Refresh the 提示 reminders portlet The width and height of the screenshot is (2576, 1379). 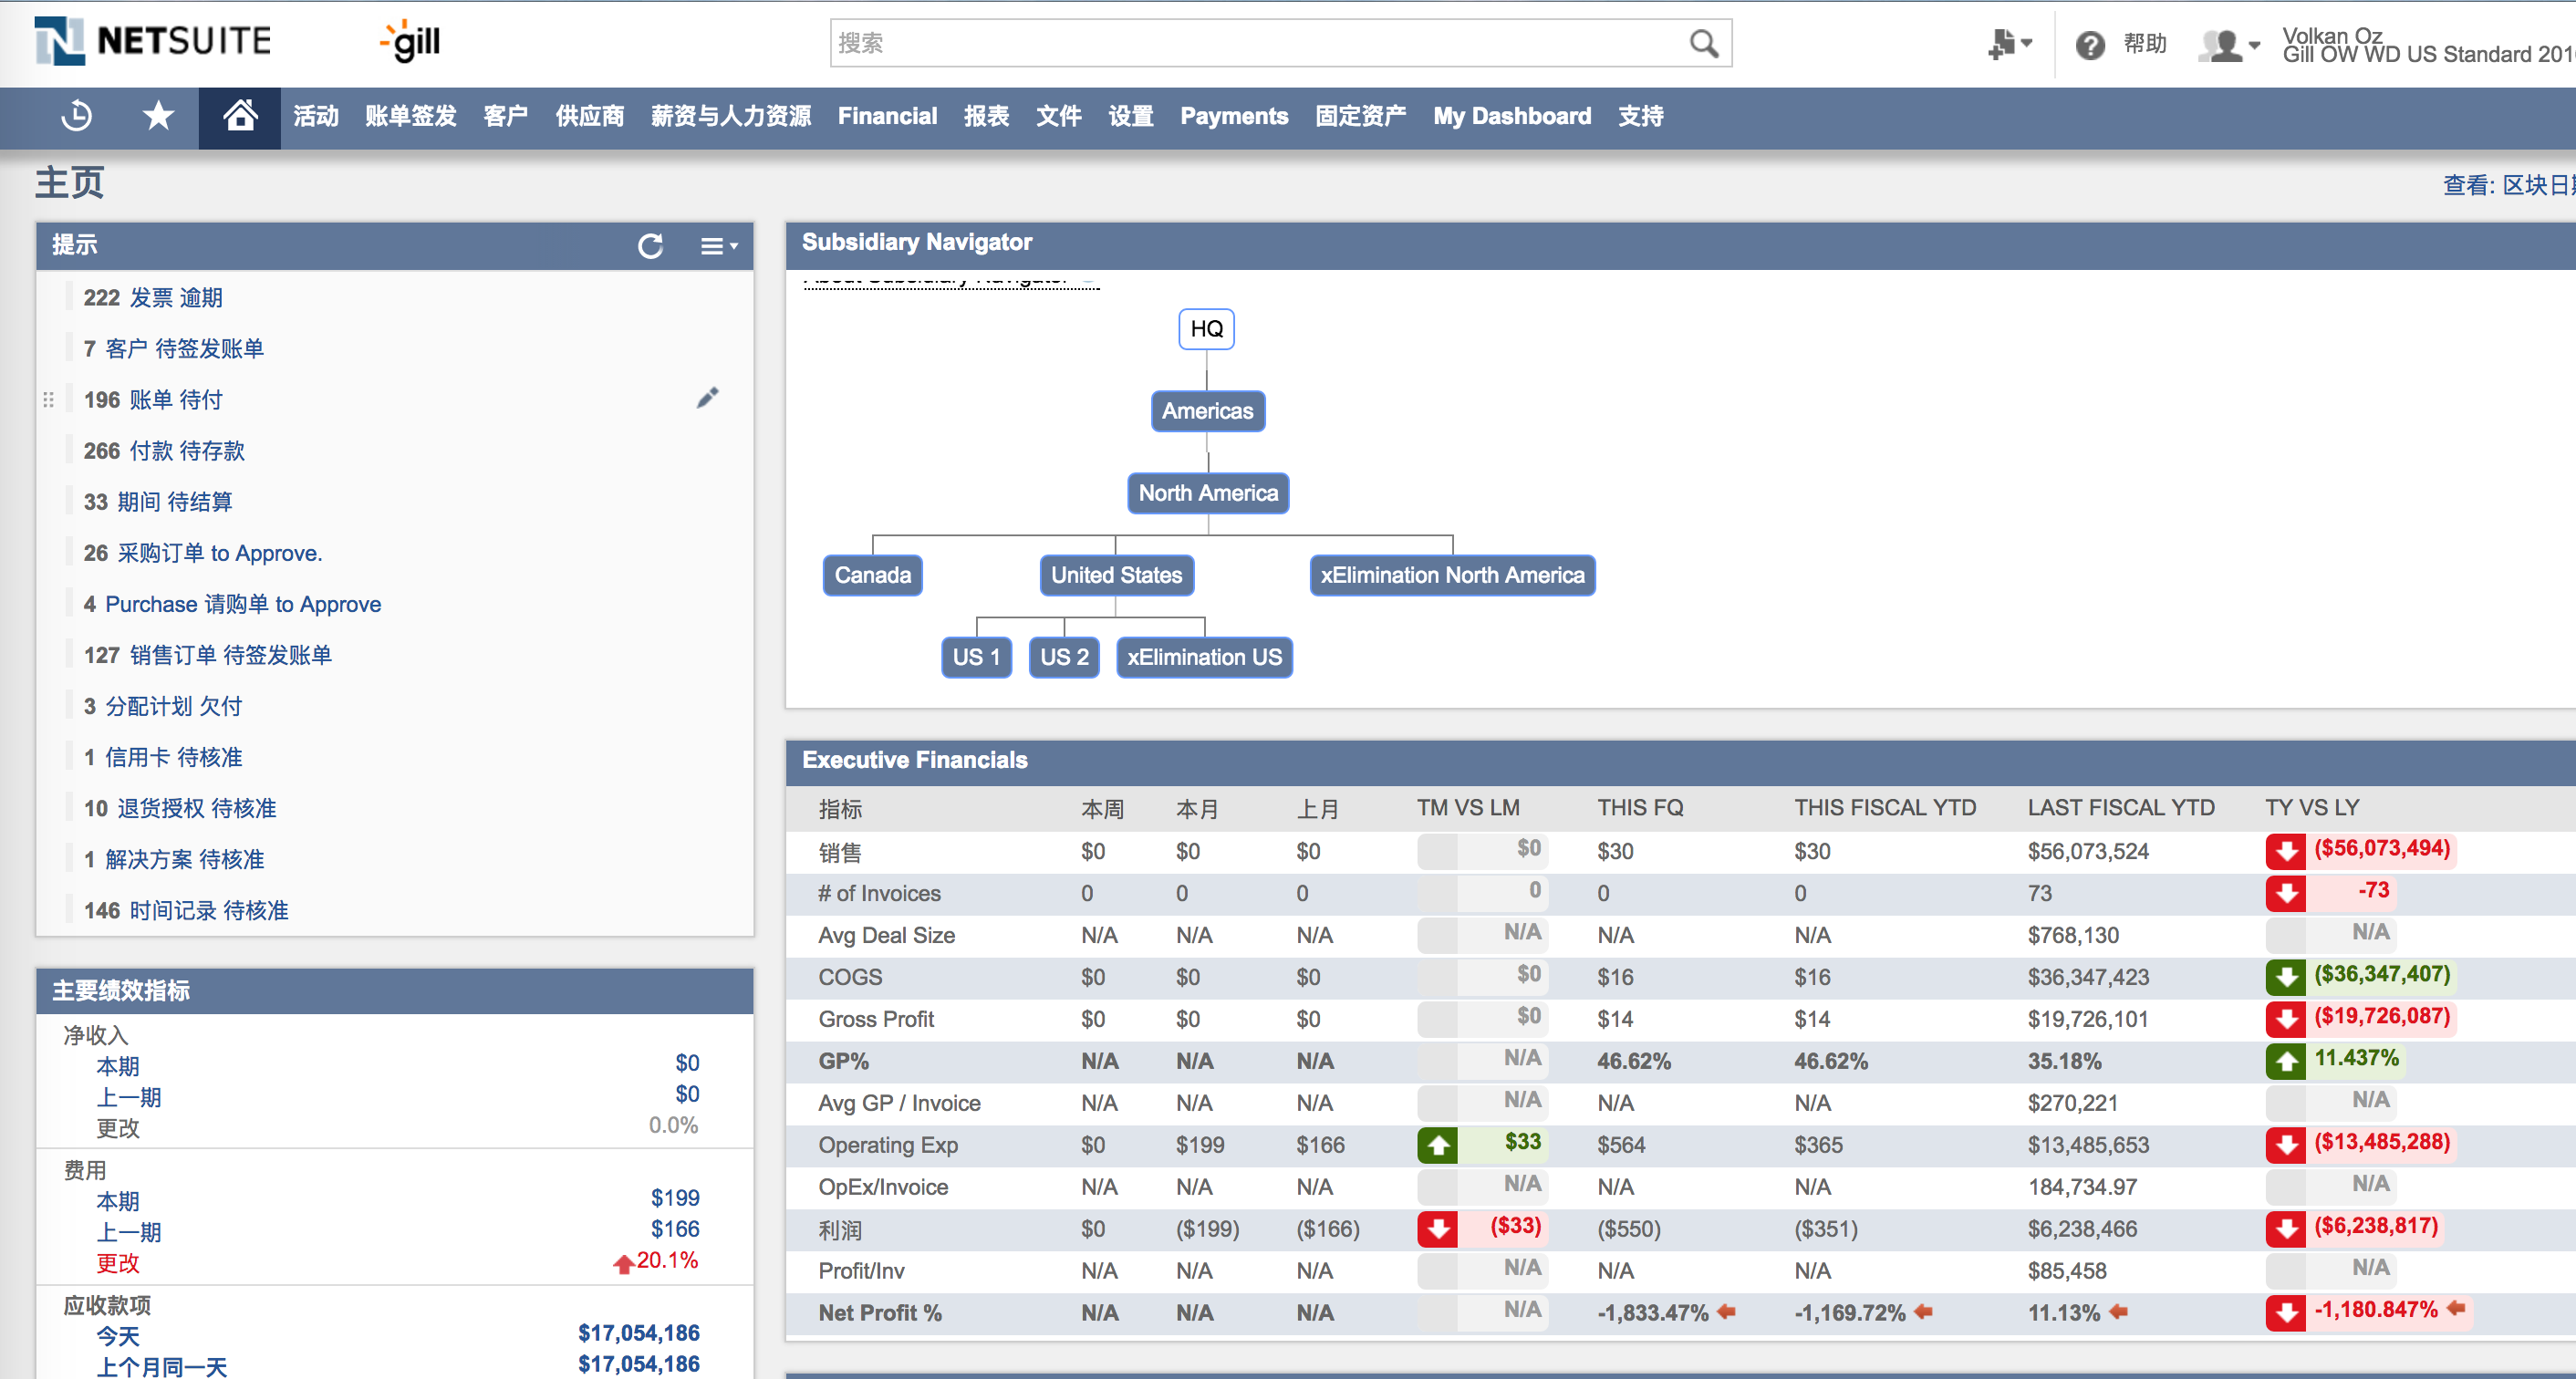click(x=650, y=246)
